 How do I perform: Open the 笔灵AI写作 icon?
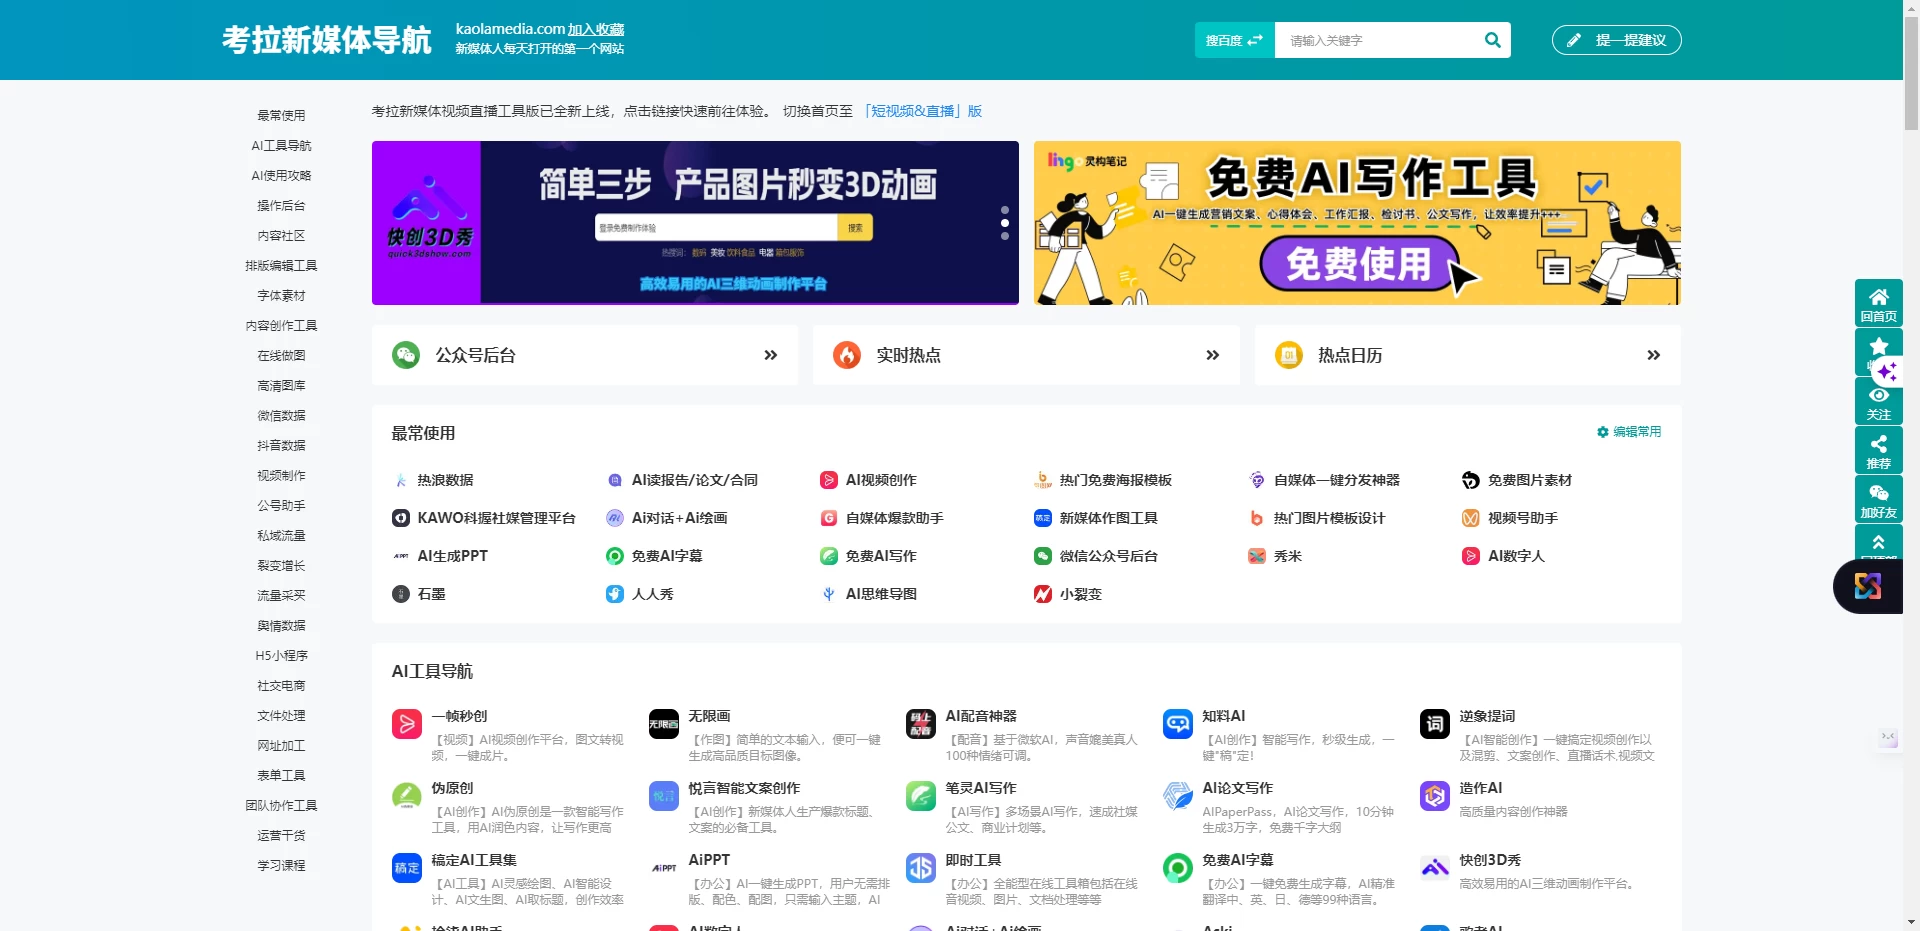coord(920,796)
